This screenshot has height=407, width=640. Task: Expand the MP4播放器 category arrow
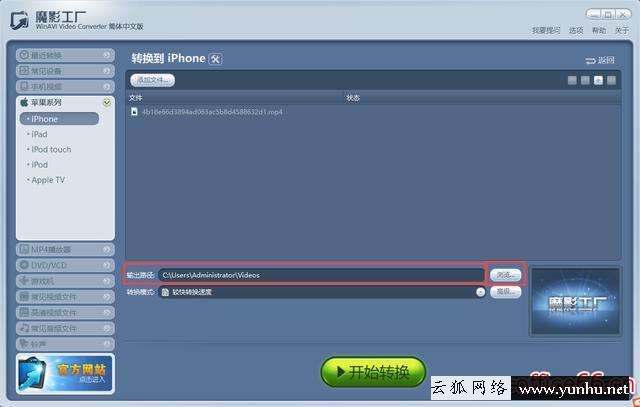[107, 249]
